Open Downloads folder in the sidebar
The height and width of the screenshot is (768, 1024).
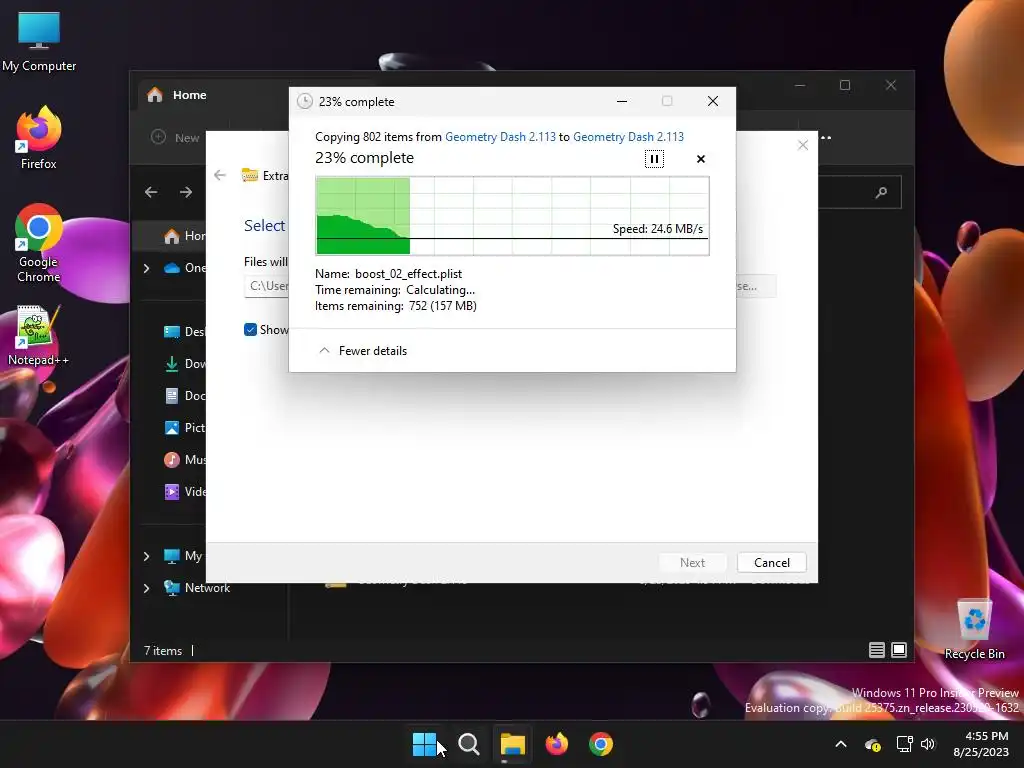click(x=183, y=364)
